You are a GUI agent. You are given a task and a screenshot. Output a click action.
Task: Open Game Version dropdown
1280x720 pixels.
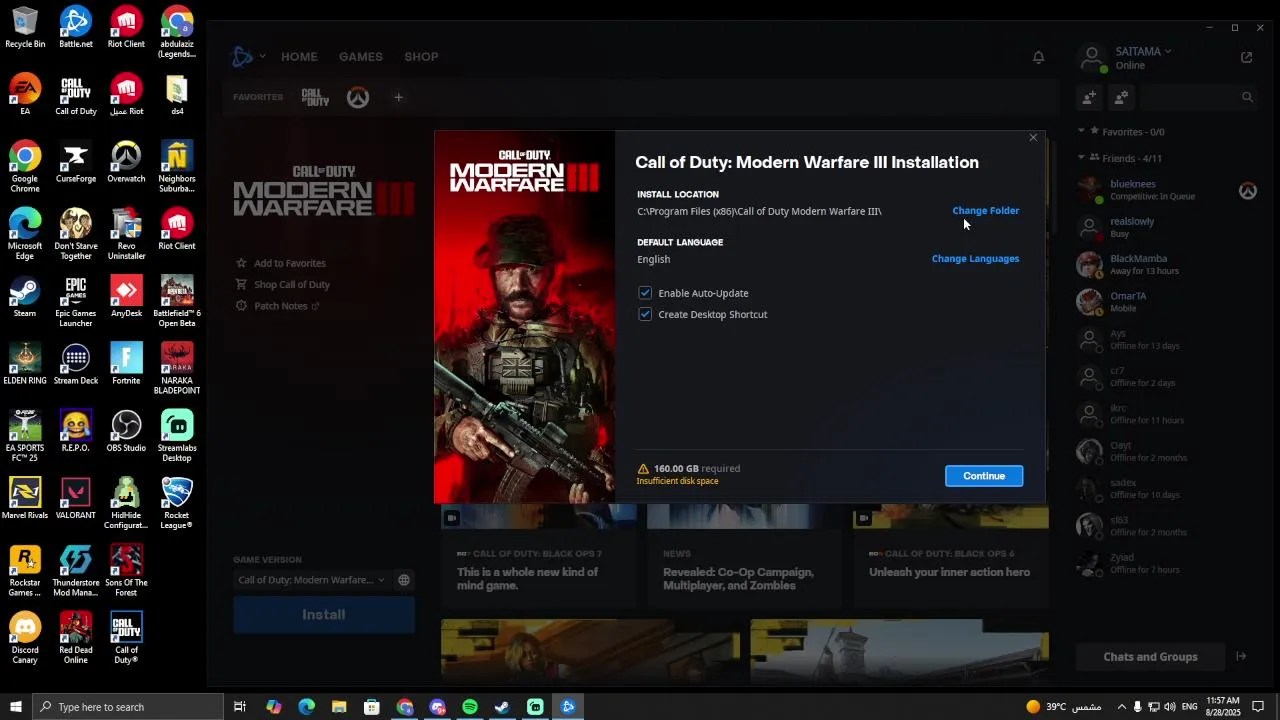(311, 580)
